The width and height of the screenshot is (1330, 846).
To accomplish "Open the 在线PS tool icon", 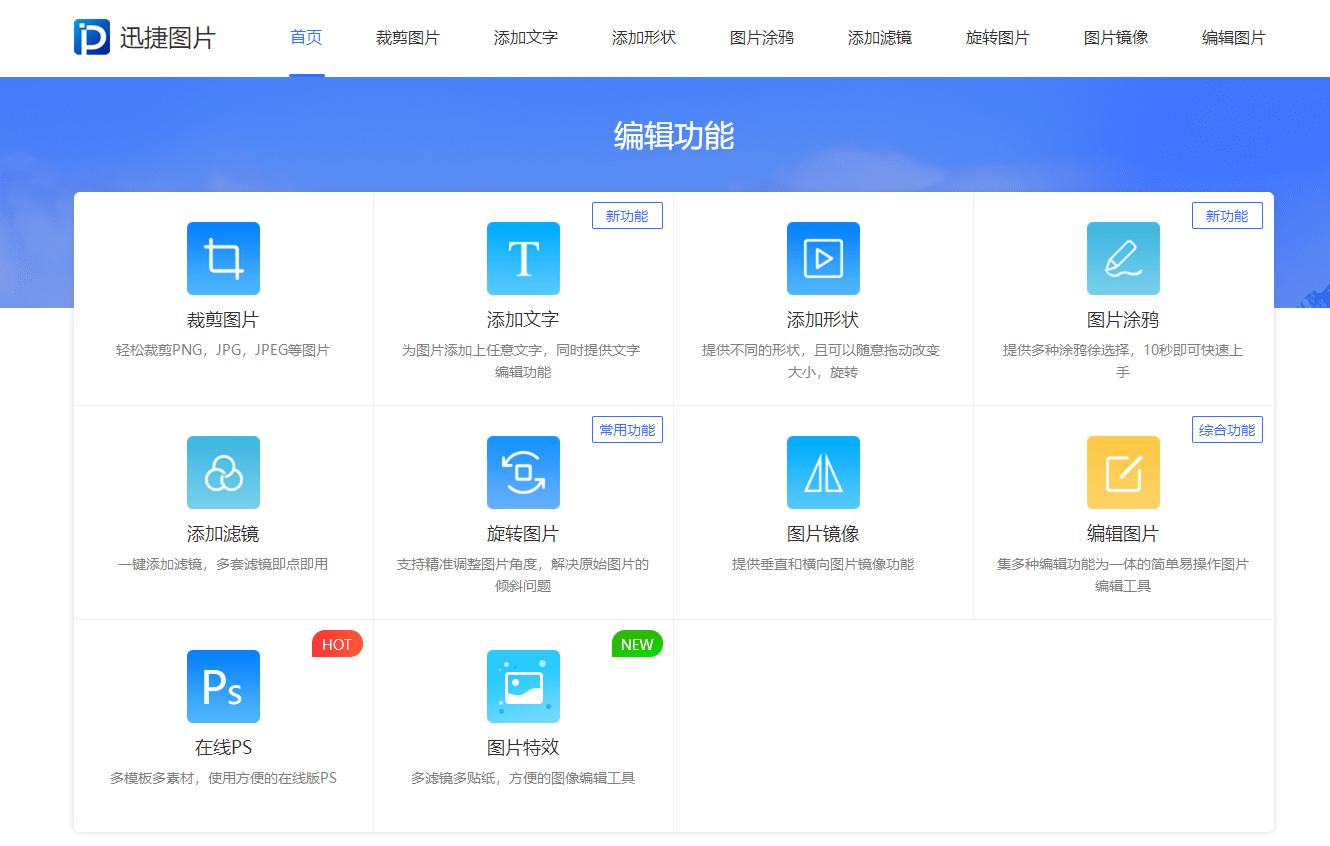I will 223,686.
